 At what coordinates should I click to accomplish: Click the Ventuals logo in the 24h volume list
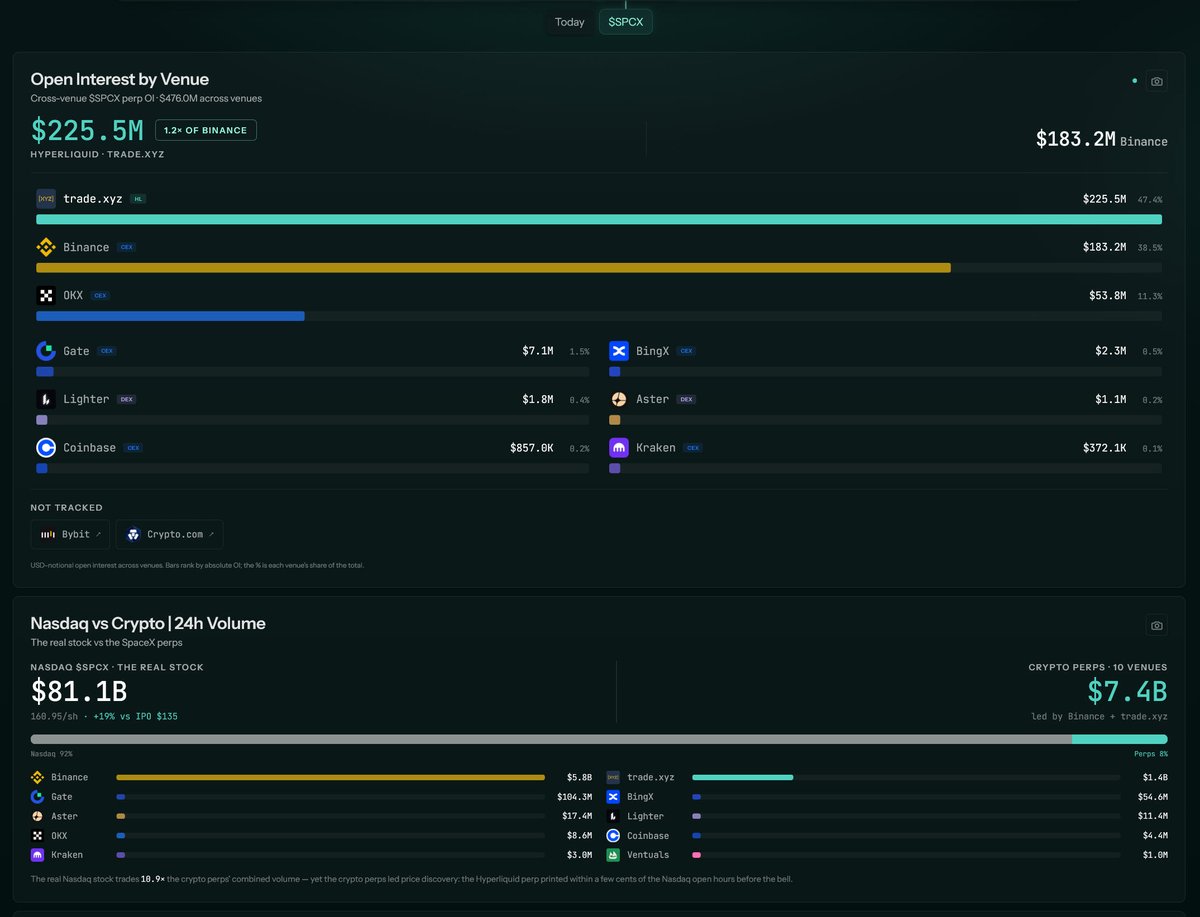(614, 855)
